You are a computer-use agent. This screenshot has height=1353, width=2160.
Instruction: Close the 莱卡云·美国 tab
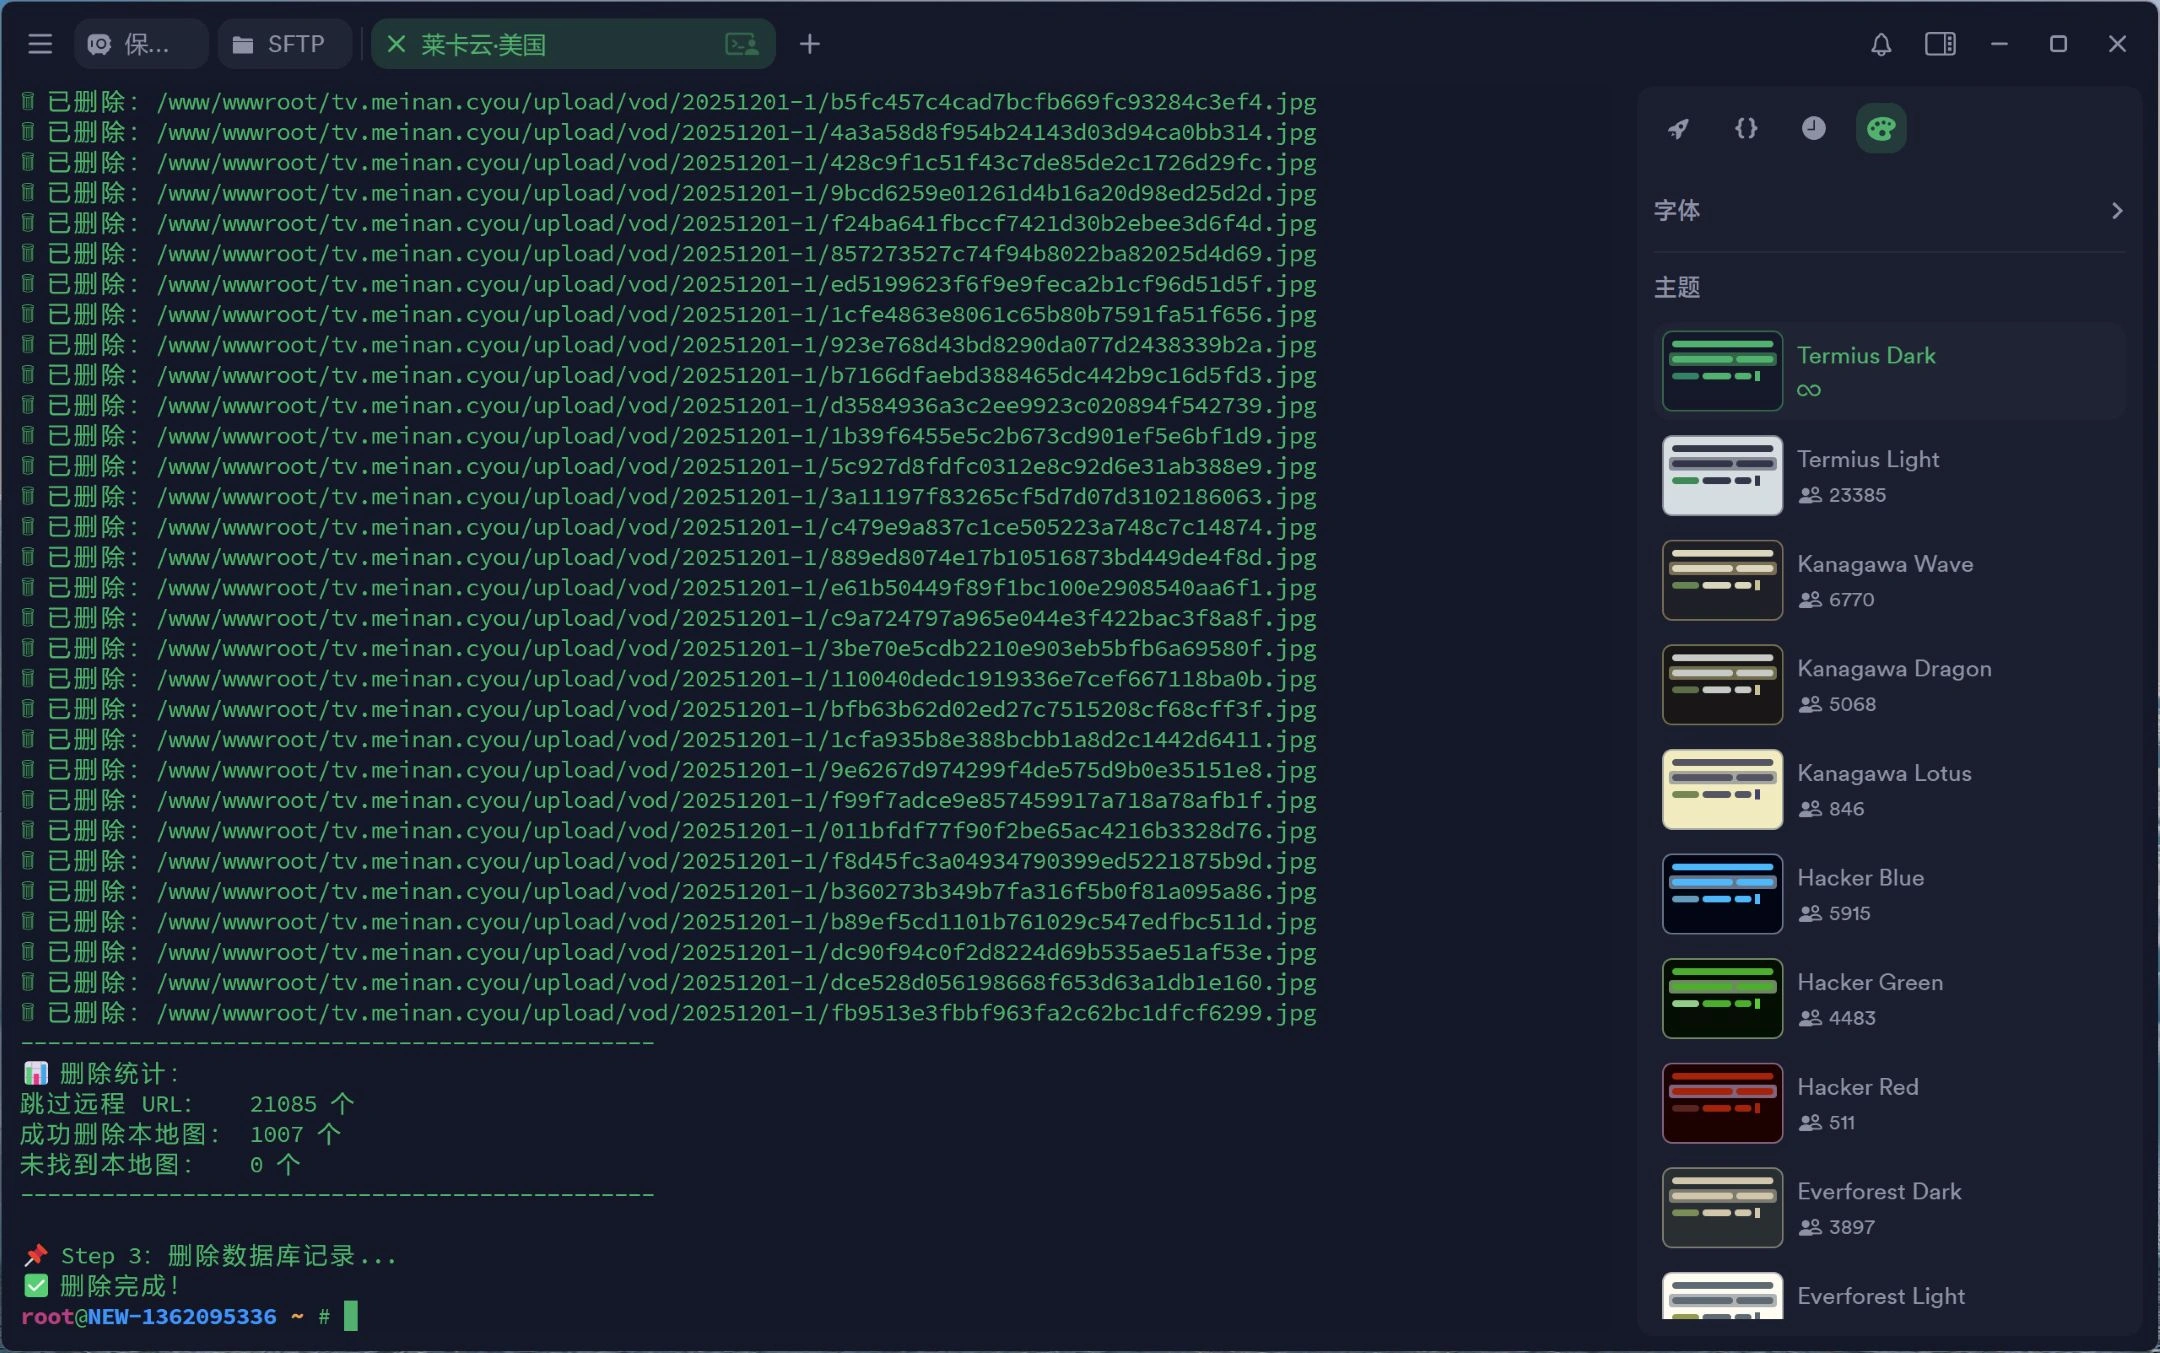[x=396, y=44]
